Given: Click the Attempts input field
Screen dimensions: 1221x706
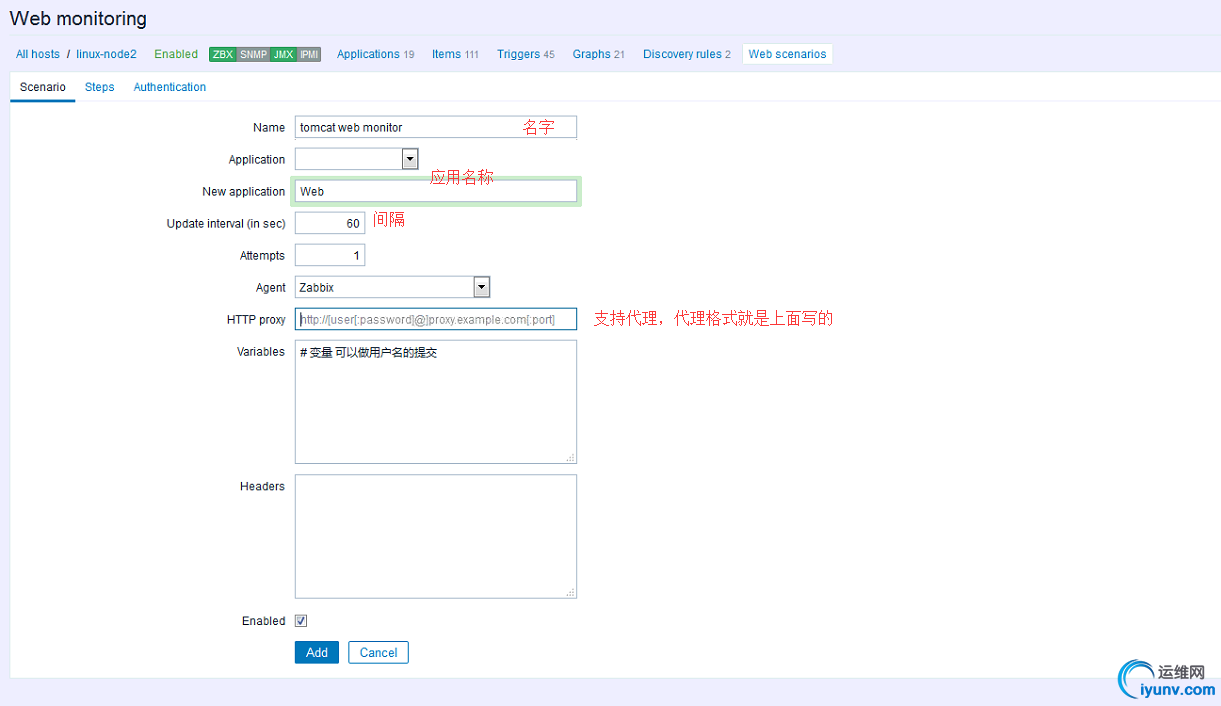Looking at the screenshot, I should (330, 255).
